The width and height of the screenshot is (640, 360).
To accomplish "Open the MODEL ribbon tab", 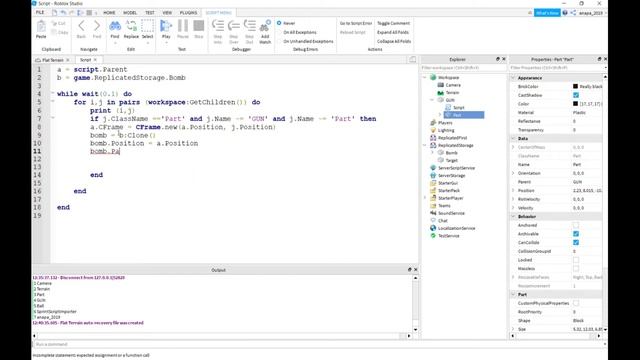I will tap(130, 13).
